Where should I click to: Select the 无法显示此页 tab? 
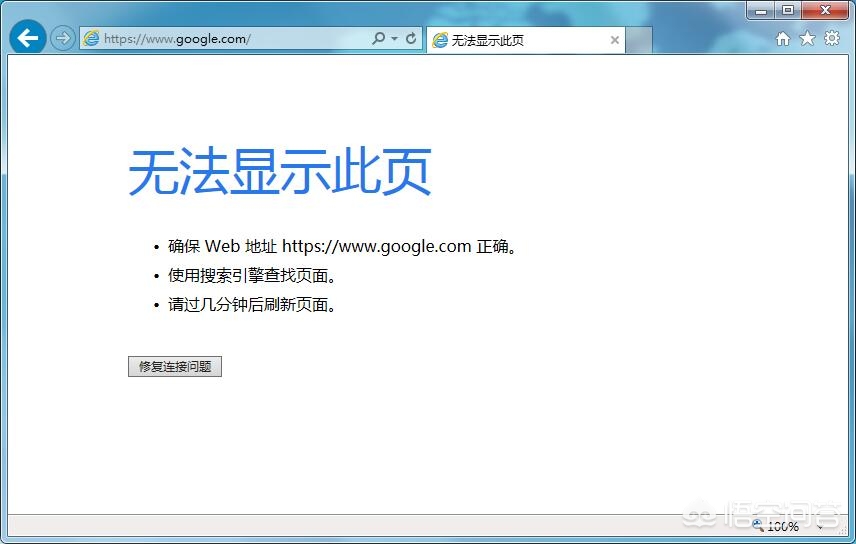coord(526,40)
